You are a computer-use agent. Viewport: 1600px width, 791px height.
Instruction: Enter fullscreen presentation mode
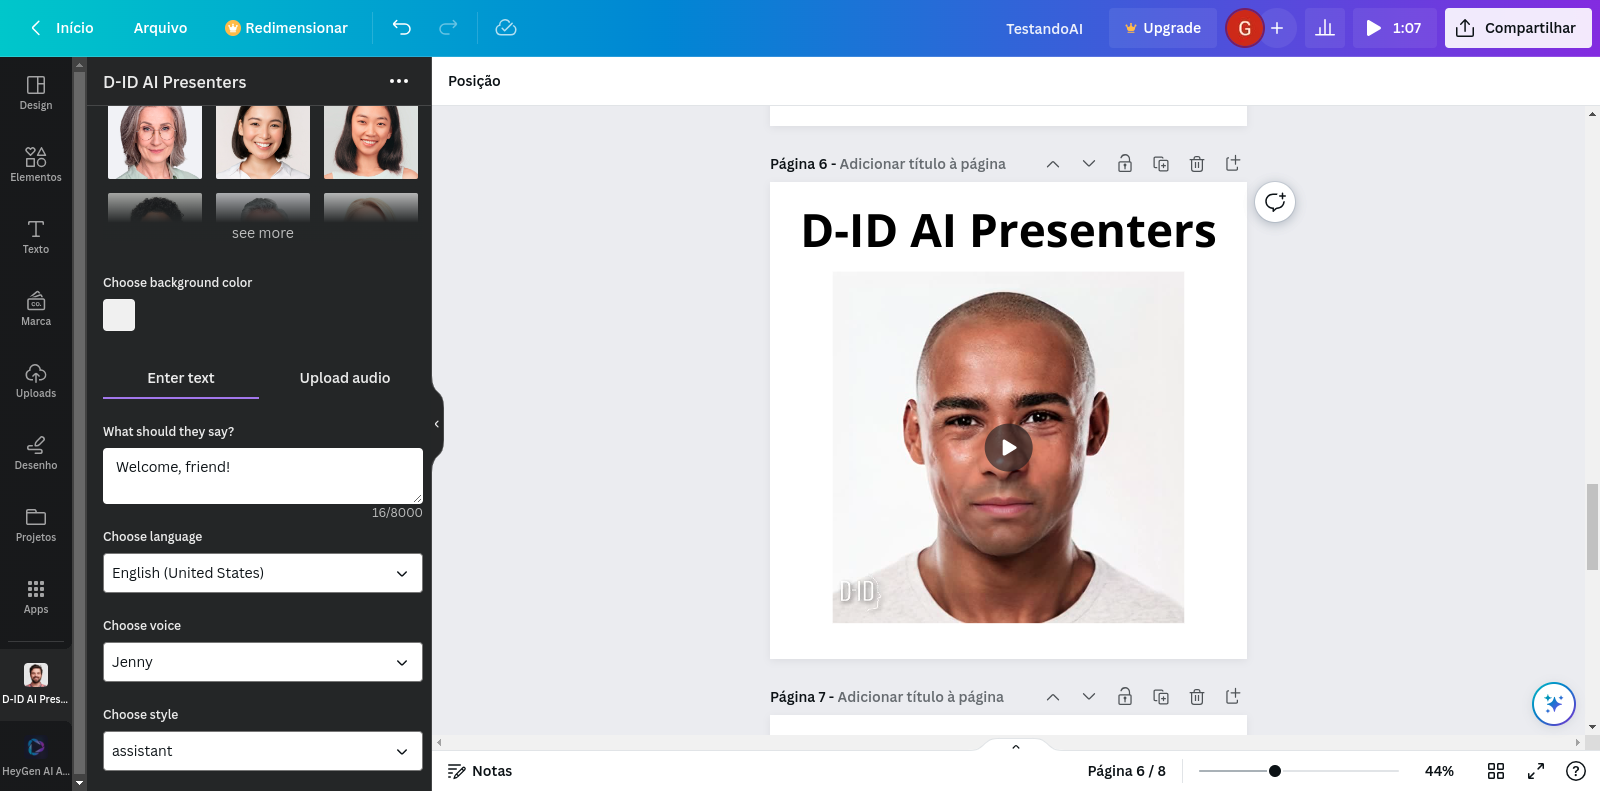pos(1536,771)
